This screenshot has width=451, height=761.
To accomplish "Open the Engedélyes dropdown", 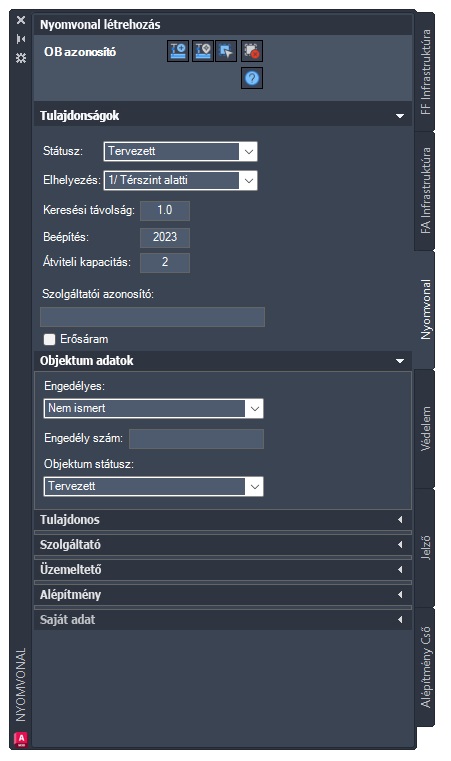I will click(x=153, y=409).
